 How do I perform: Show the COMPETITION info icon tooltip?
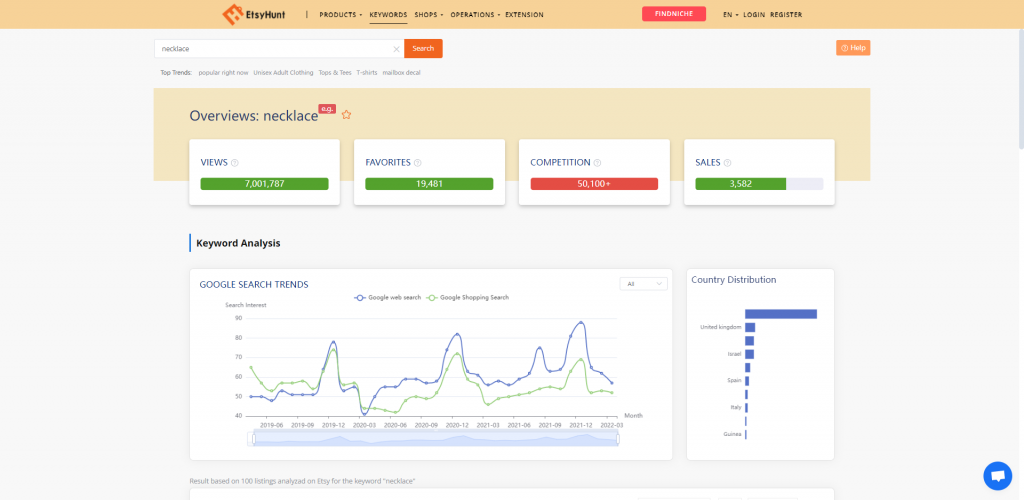[597, 163]
